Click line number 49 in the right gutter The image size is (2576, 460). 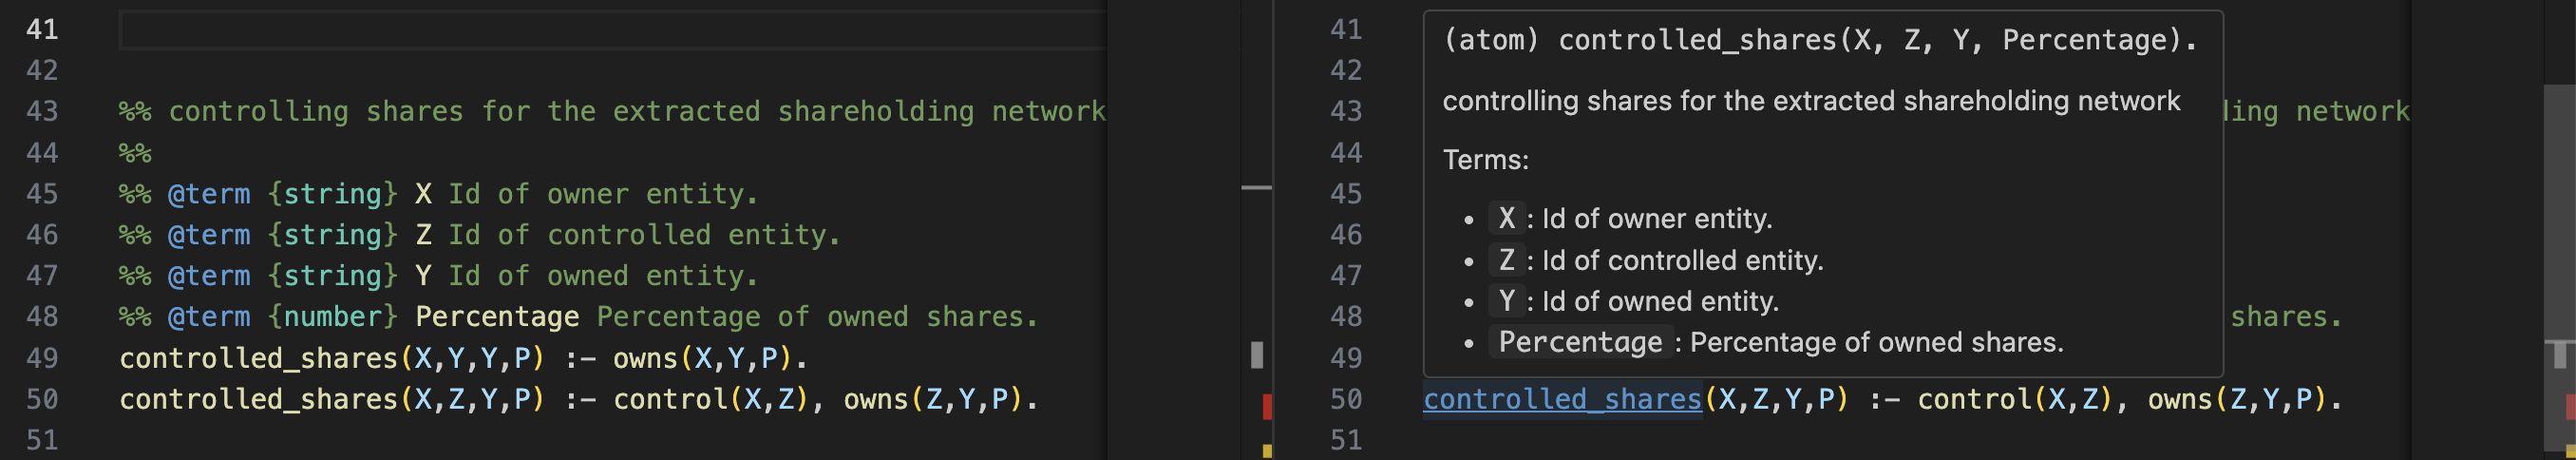click(1346, 358)
